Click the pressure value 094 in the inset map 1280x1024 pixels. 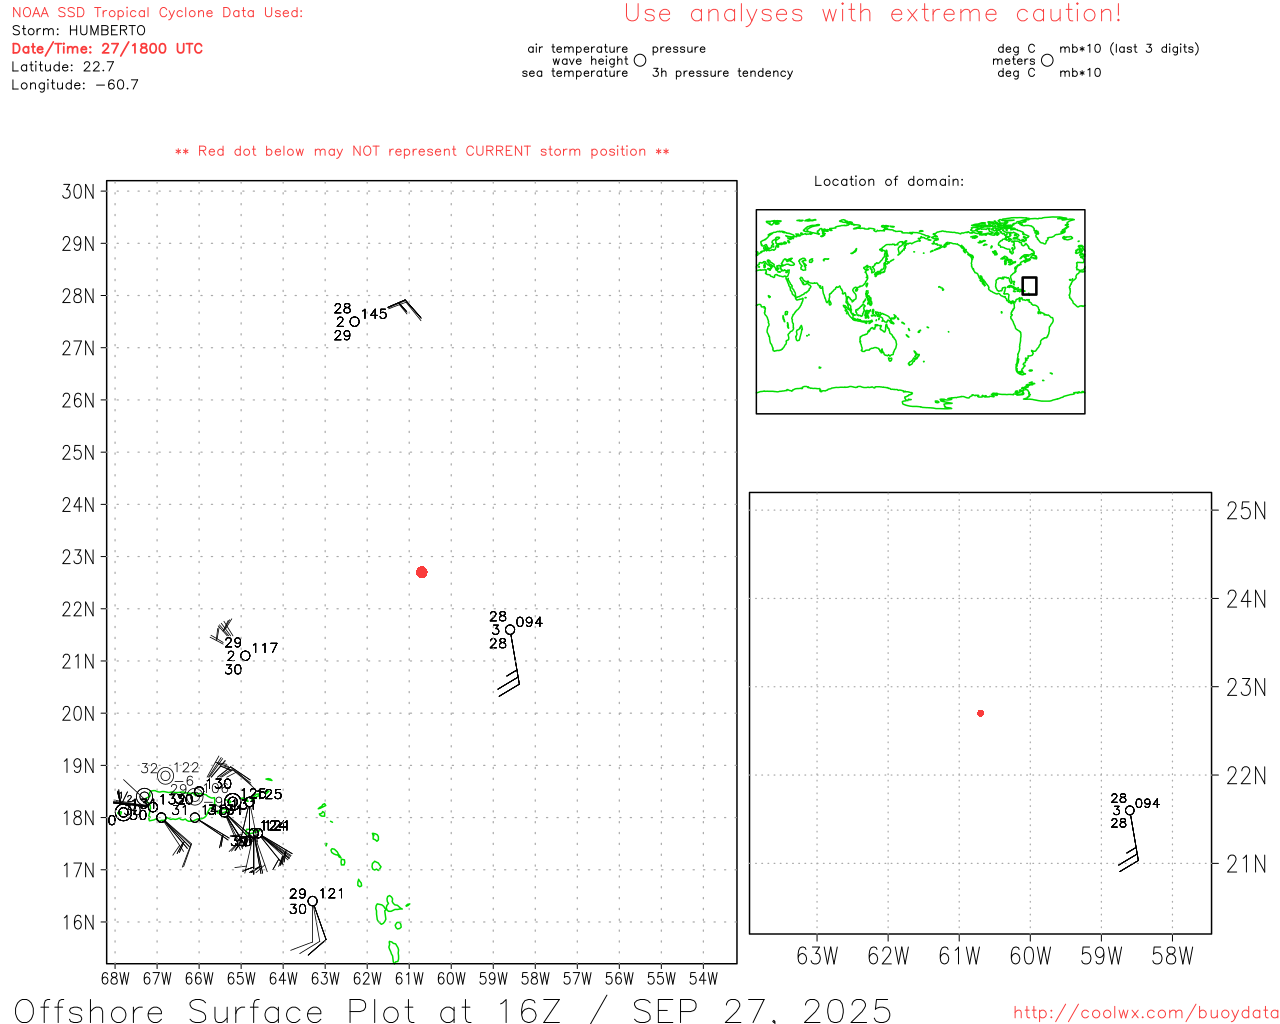(x=1148, y=804)
